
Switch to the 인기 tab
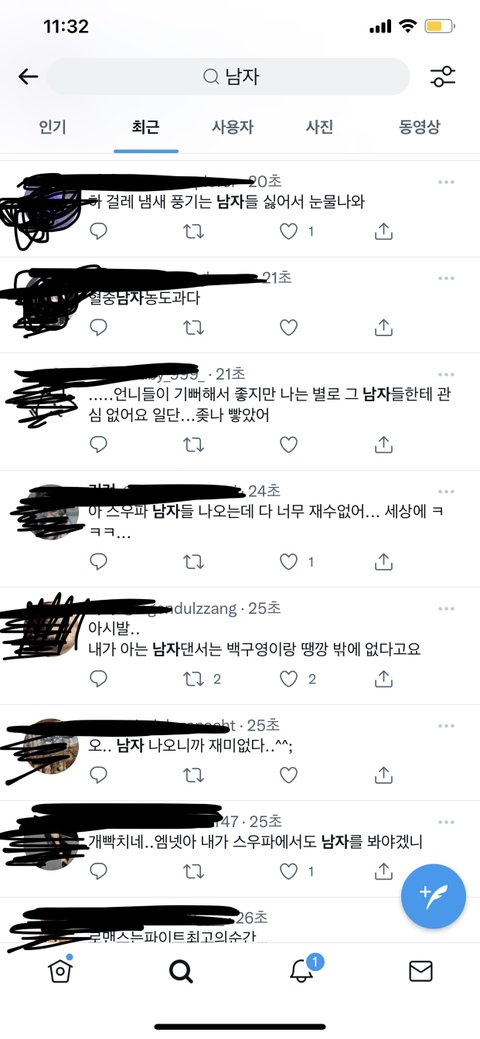tap(53, 127)
